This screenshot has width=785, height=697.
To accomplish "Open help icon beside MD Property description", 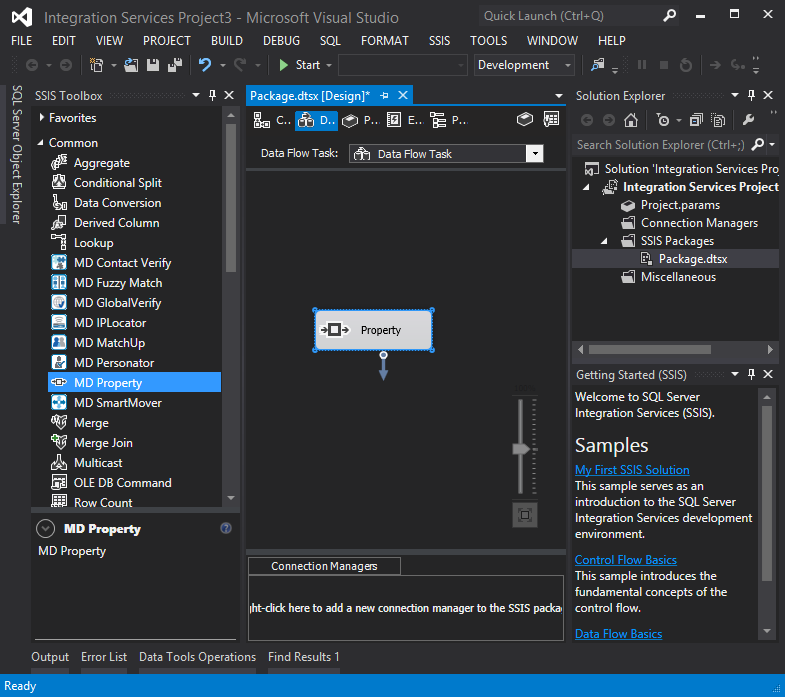I will pyautogui.click(x=226, y=529).
